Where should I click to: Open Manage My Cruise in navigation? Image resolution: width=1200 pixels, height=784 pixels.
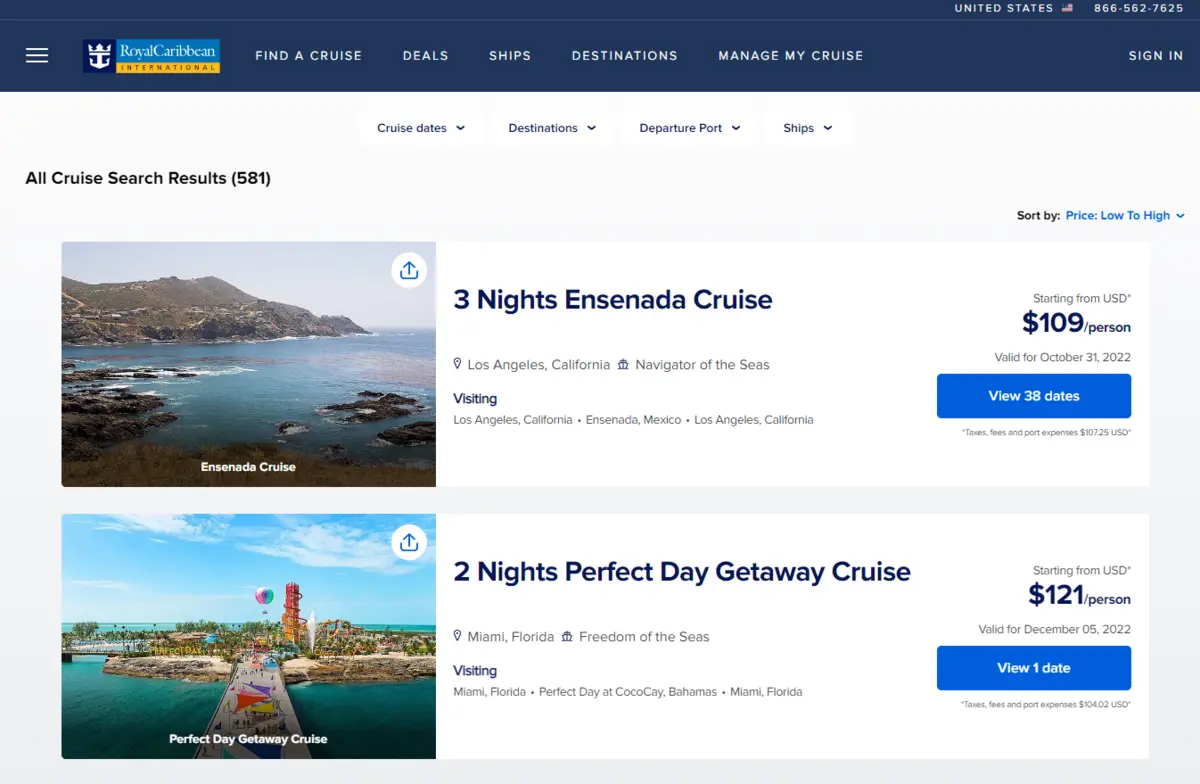click(x=790, y=56)
